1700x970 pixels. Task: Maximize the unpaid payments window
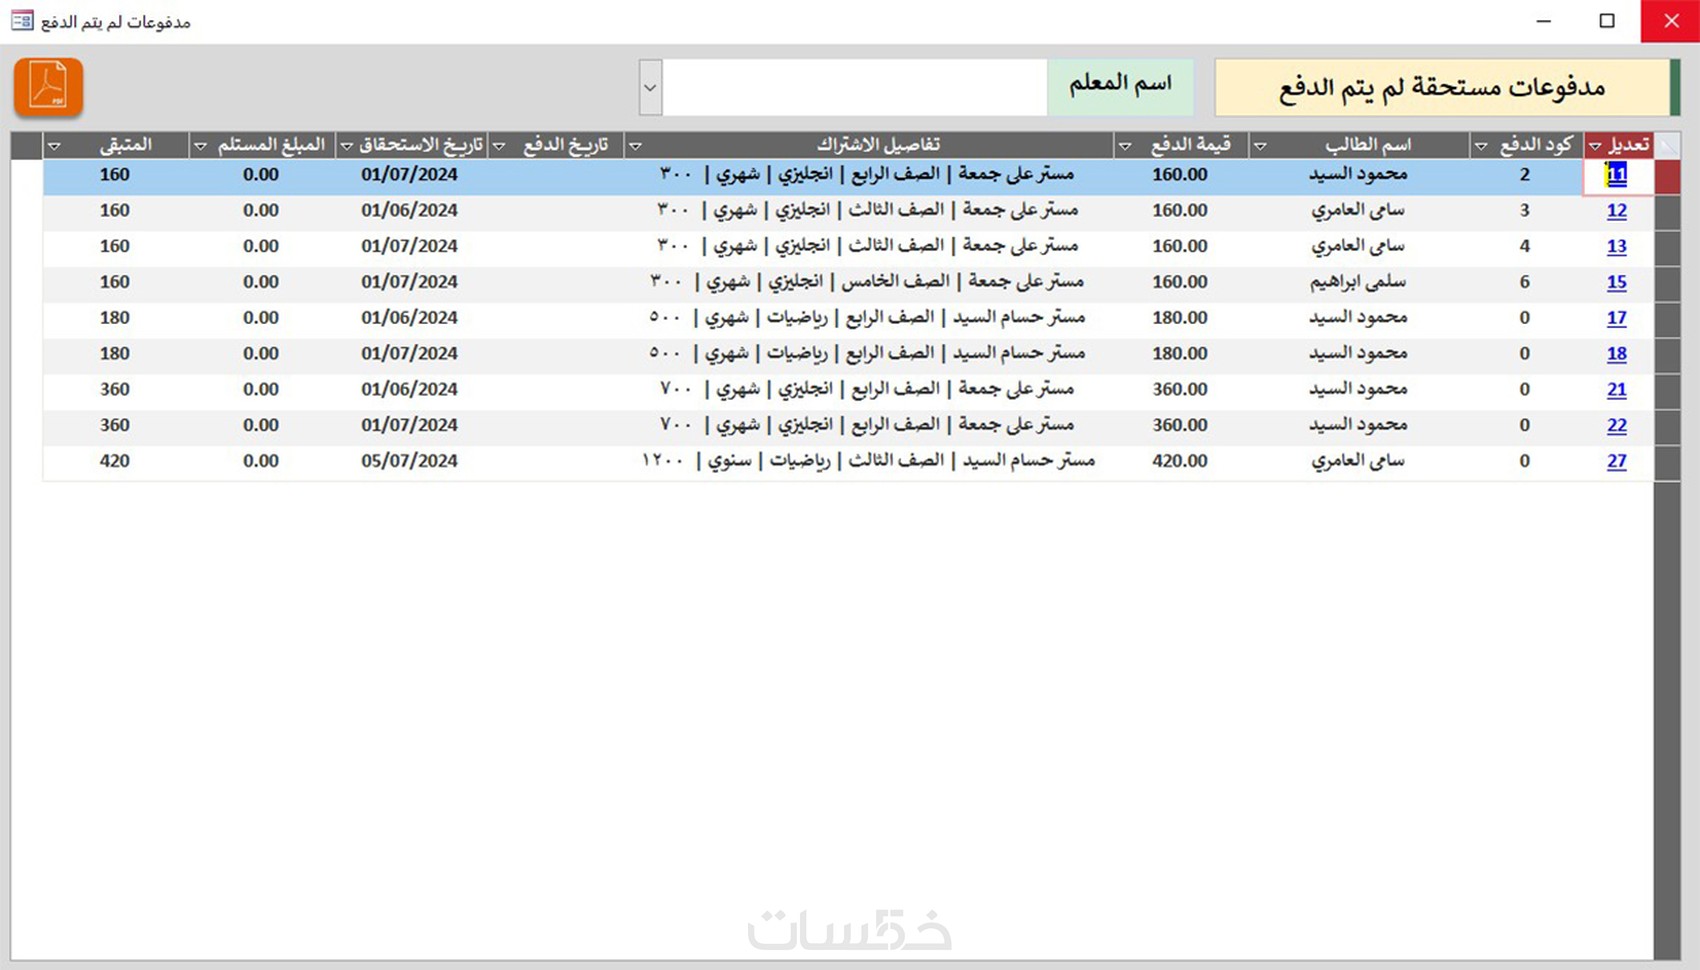(x=1607, y=21)
